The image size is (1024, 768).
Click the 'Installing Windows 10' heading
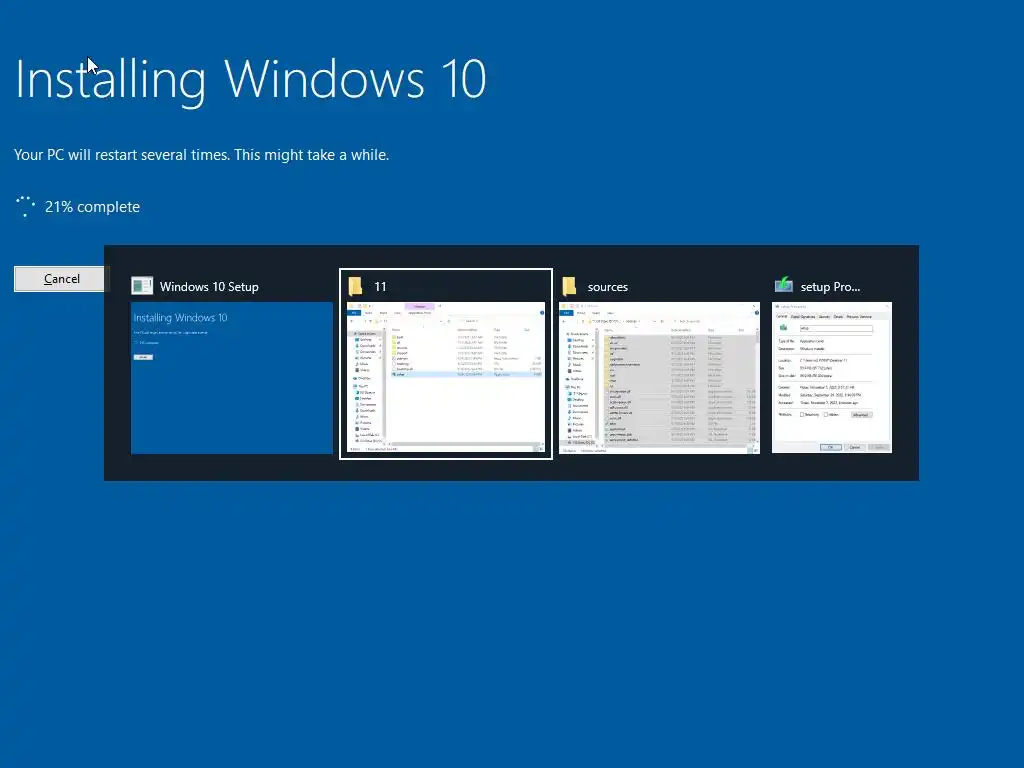coord(250,80)
